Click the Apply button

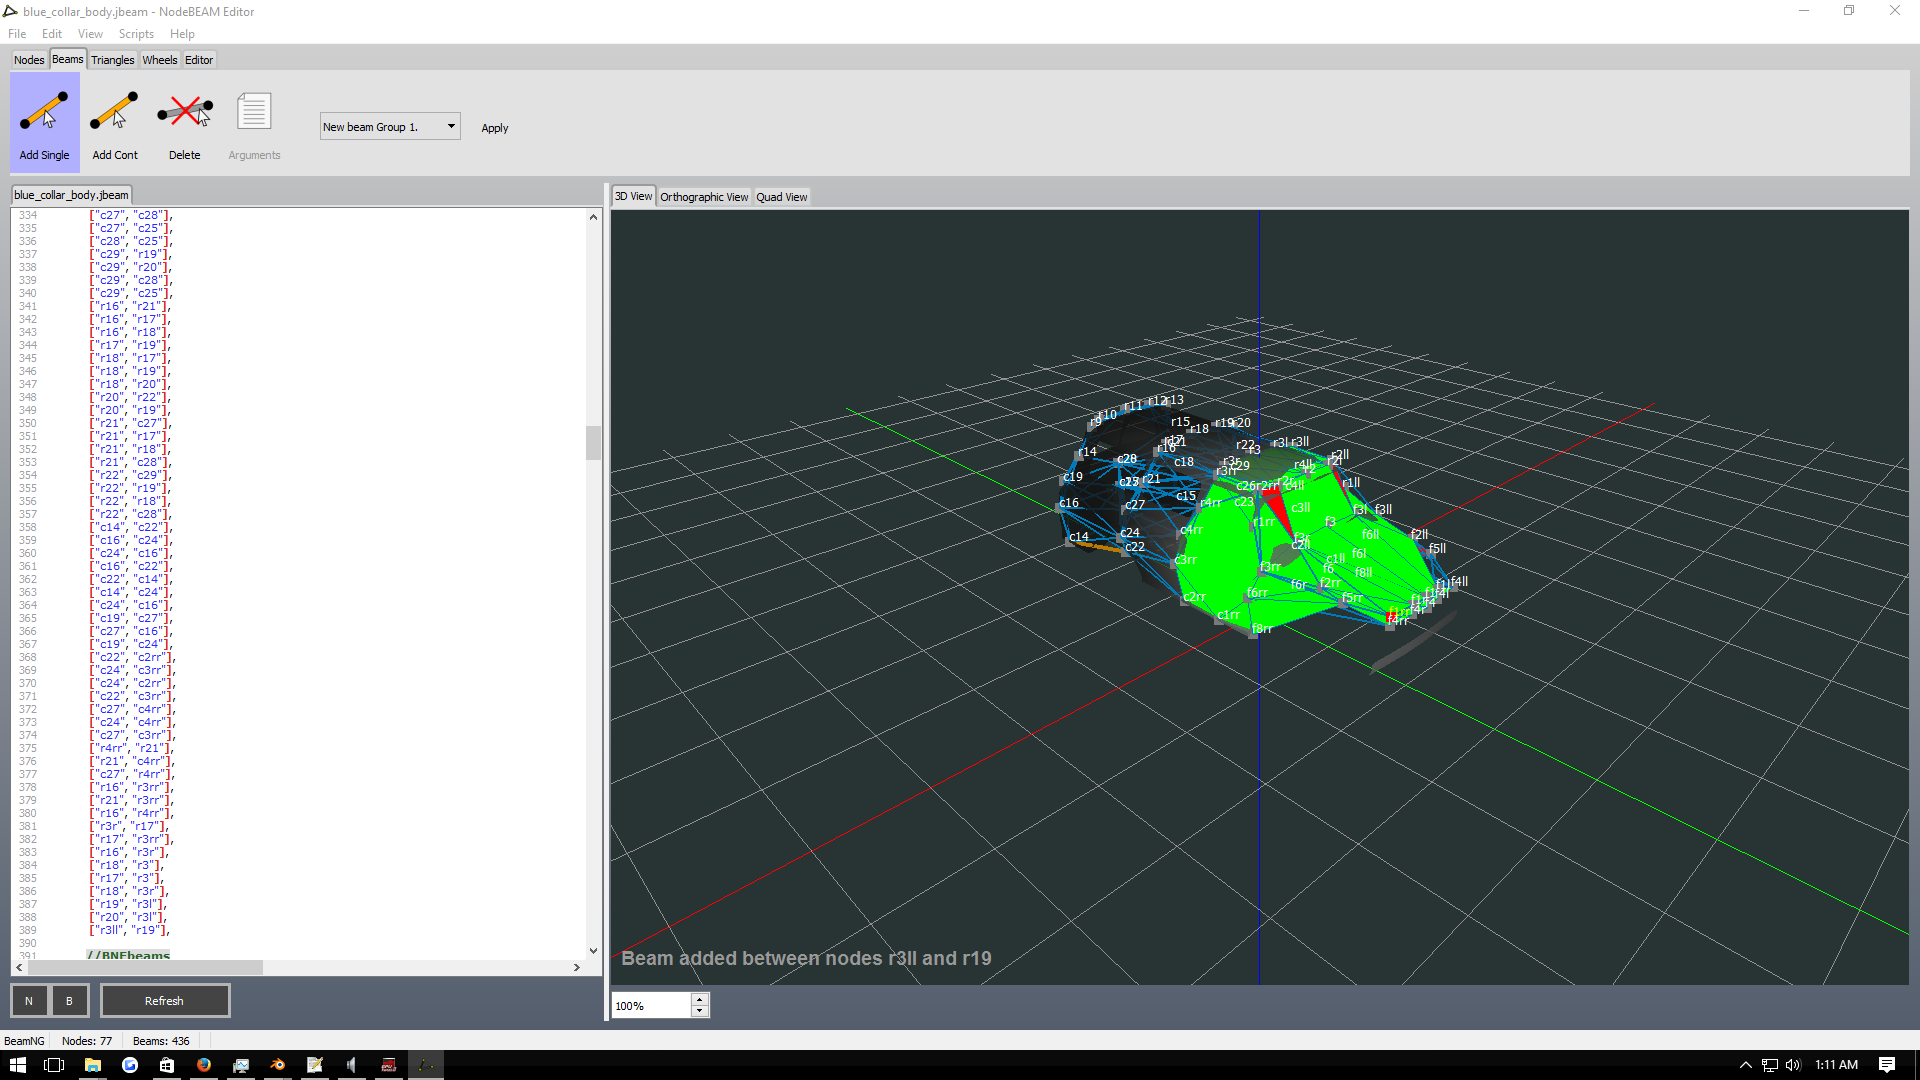pyautogui.click(x=495, y=128)
